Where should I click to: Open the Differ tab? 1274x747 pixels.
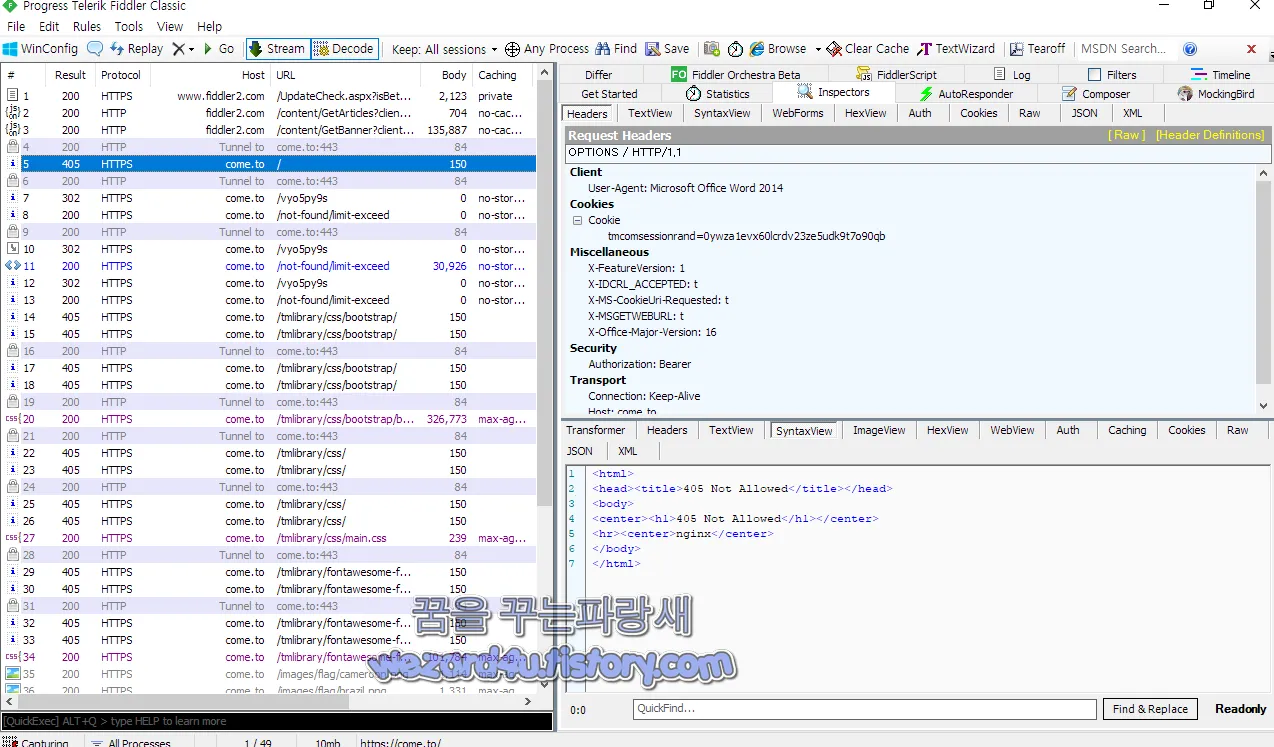point(598,75)
